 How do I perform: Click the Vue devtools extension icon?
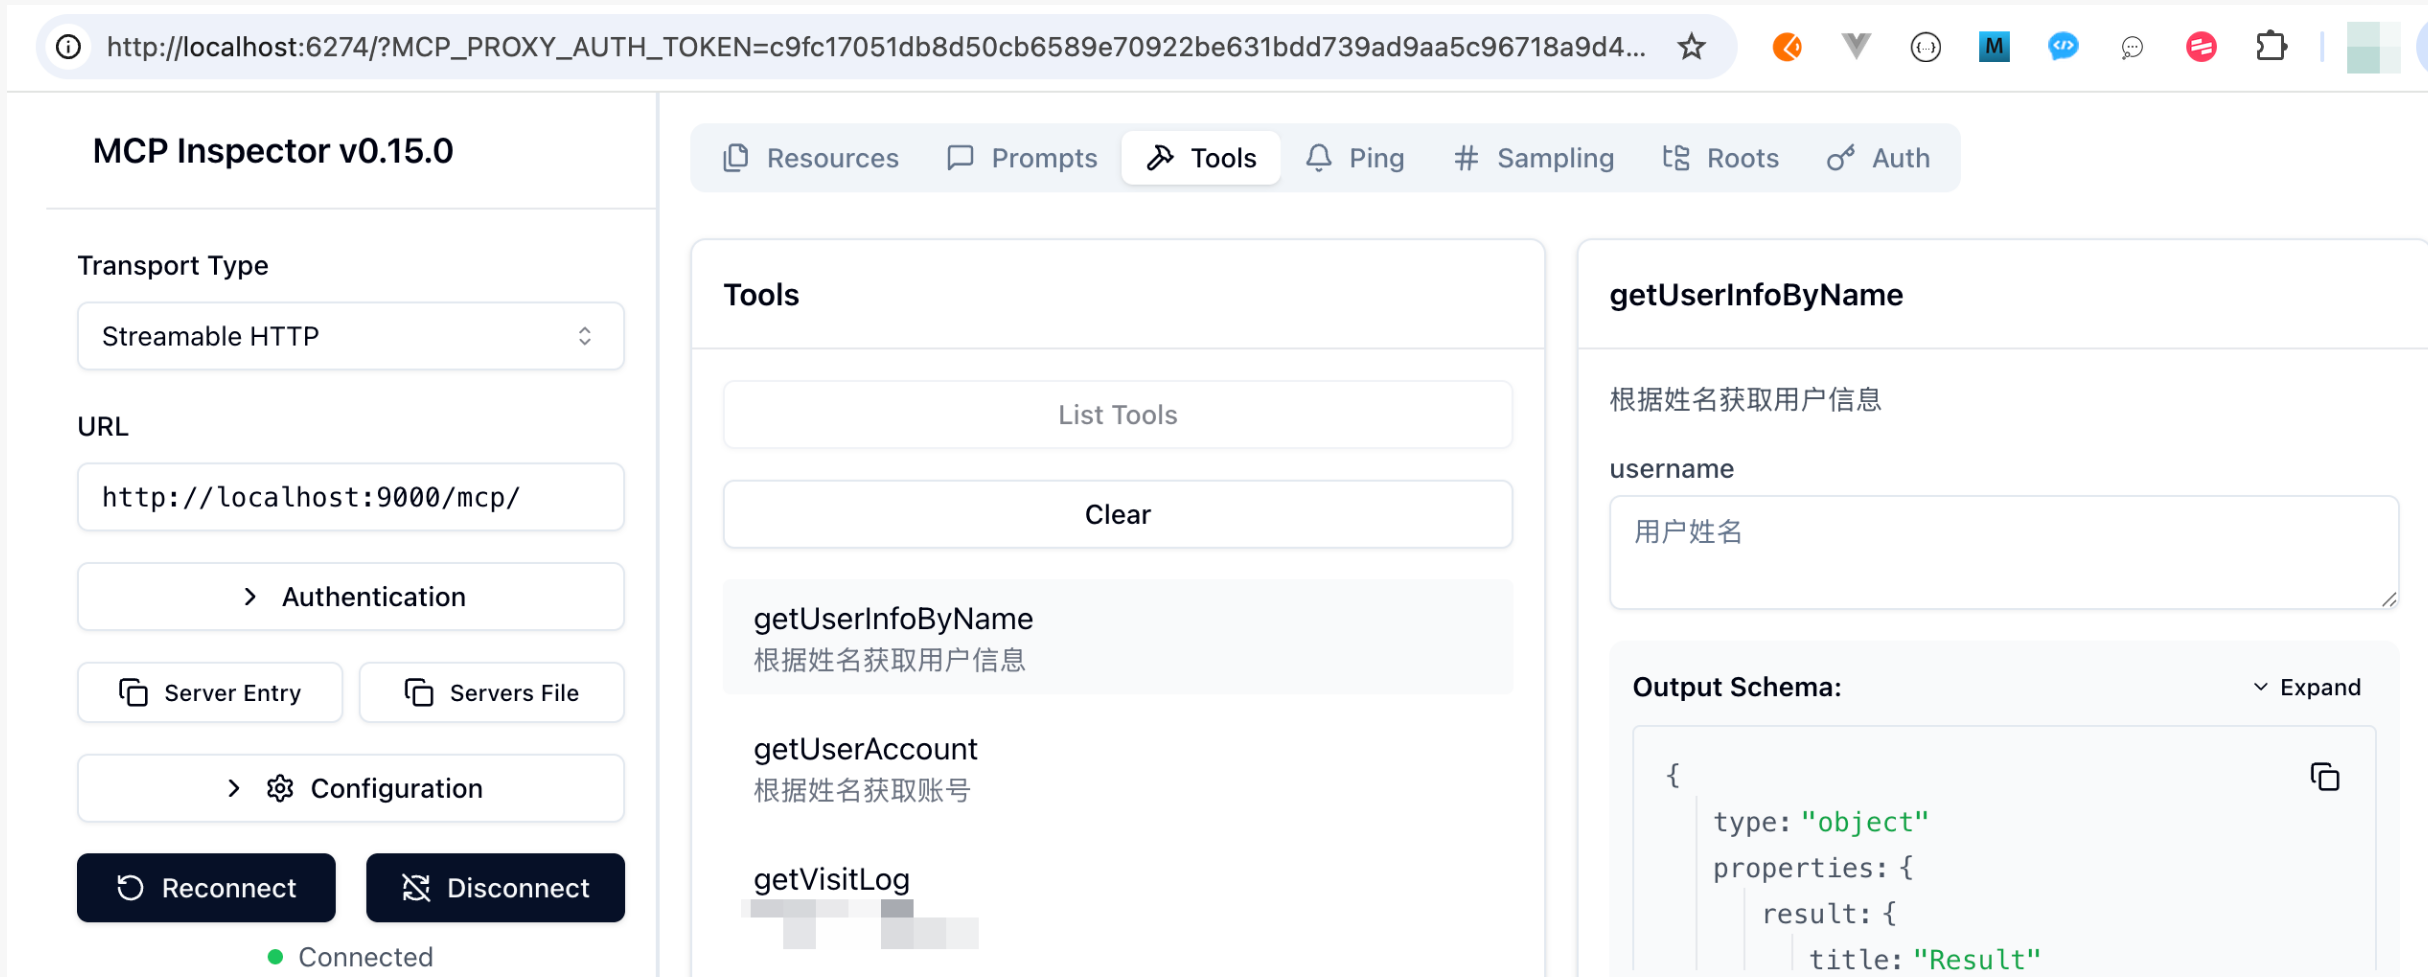point(1856,47)
